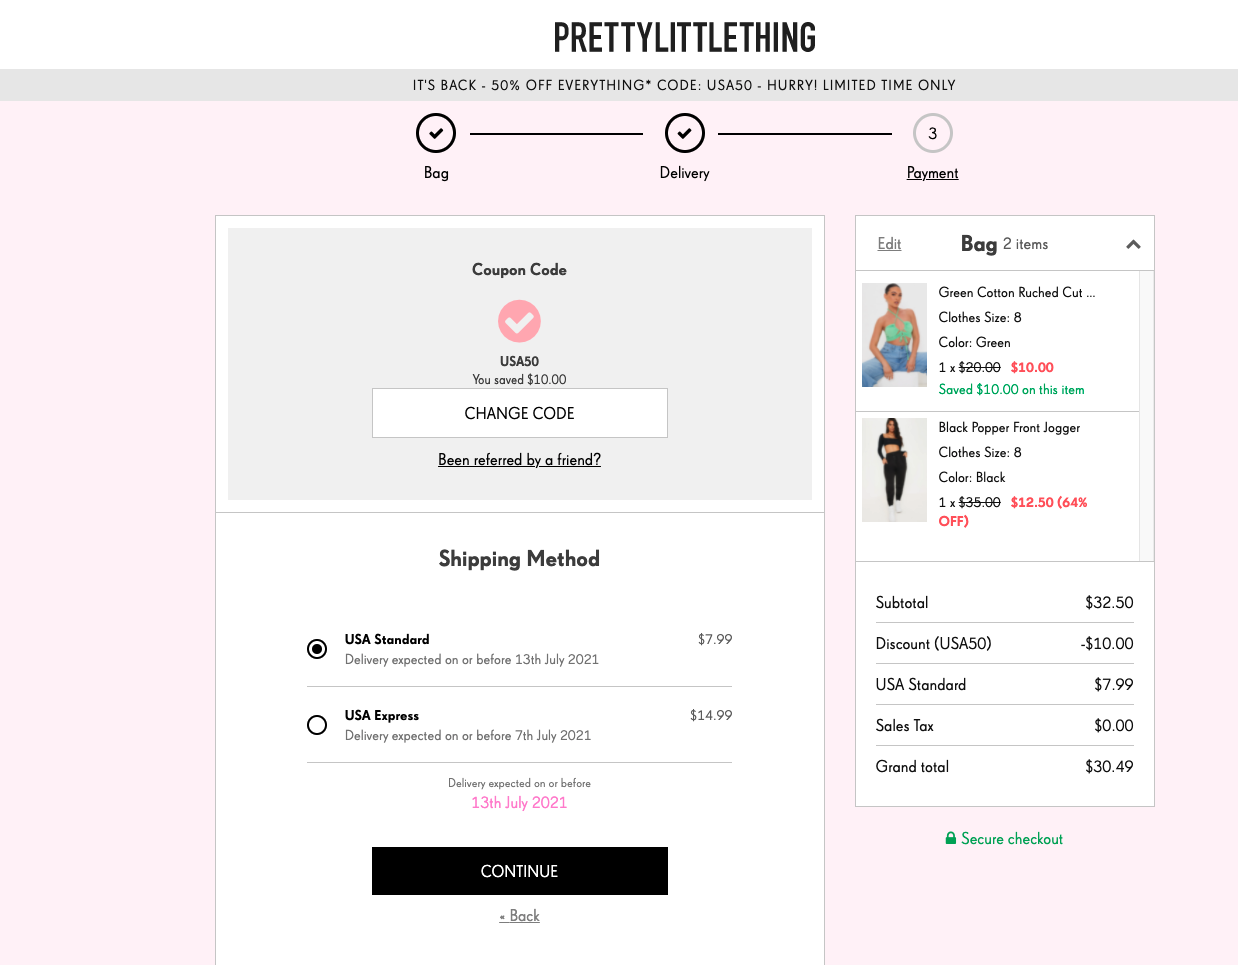This screenshot has height=965, width=1238.
Task: Select the USA Express shipping option
Action: click(x=317, y=724)
